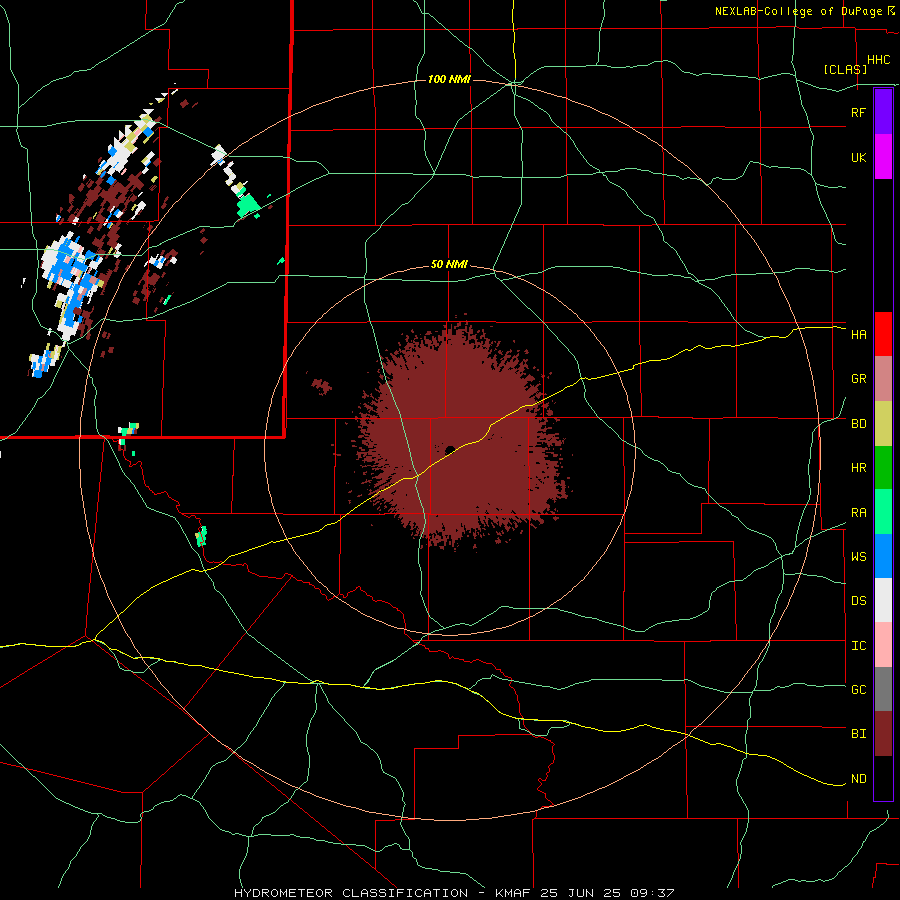The height and width of the screenshot is (900, 900).
Task: Click the green RA echo near state line
Action: (248, 205)
